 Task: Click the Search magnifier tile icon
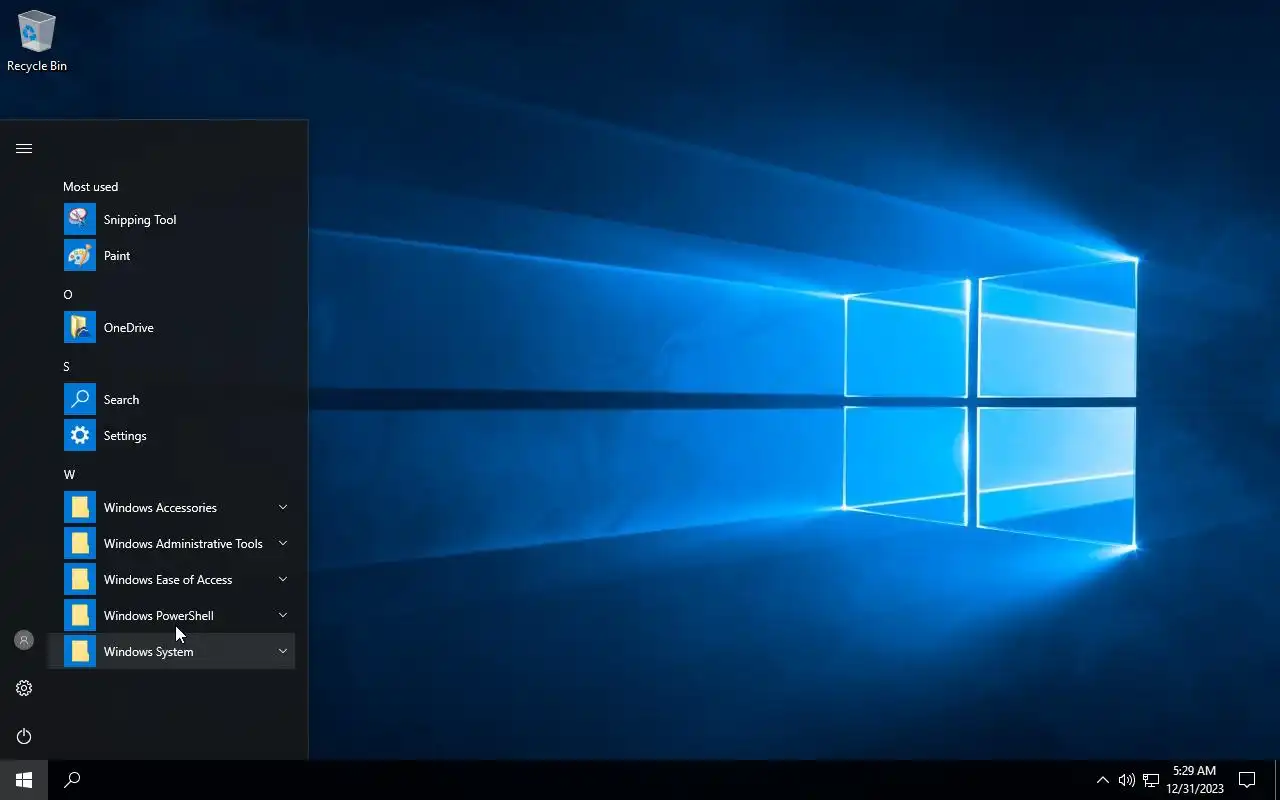pos(80,399)
